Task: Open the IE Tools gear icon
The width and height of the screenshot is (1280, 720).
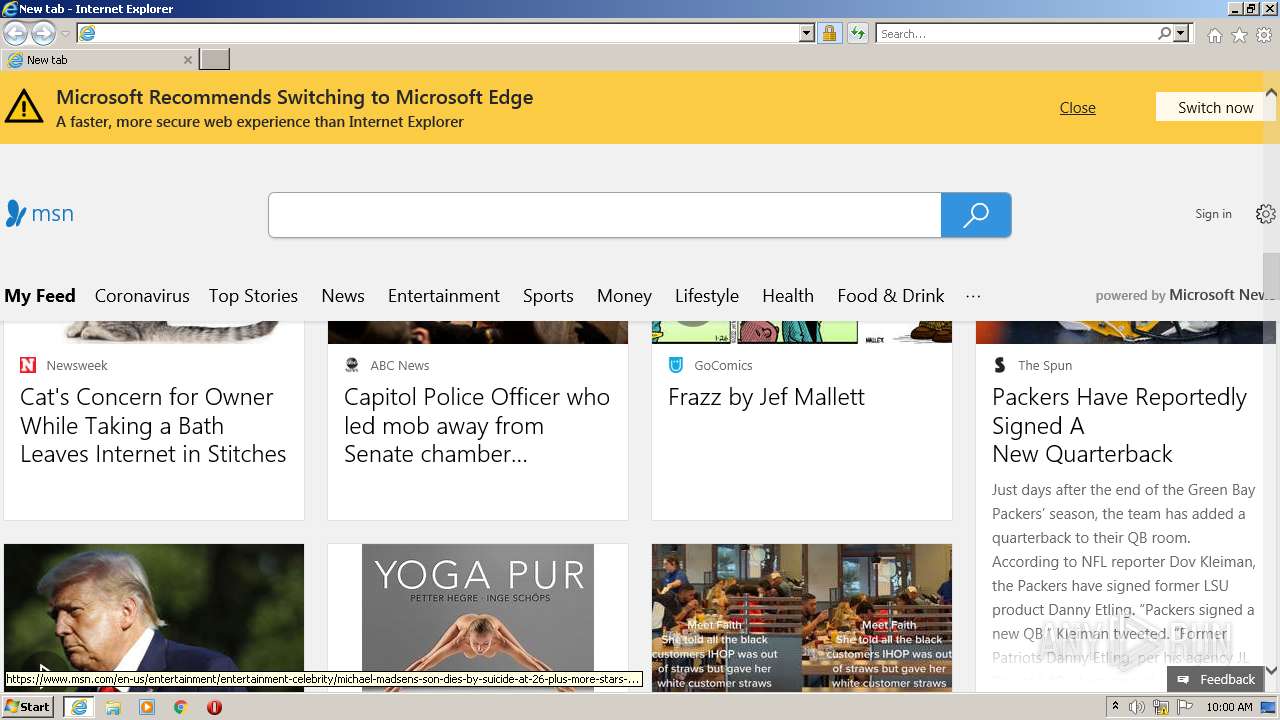Action: pyautogui.click(x=1264, y=35)
